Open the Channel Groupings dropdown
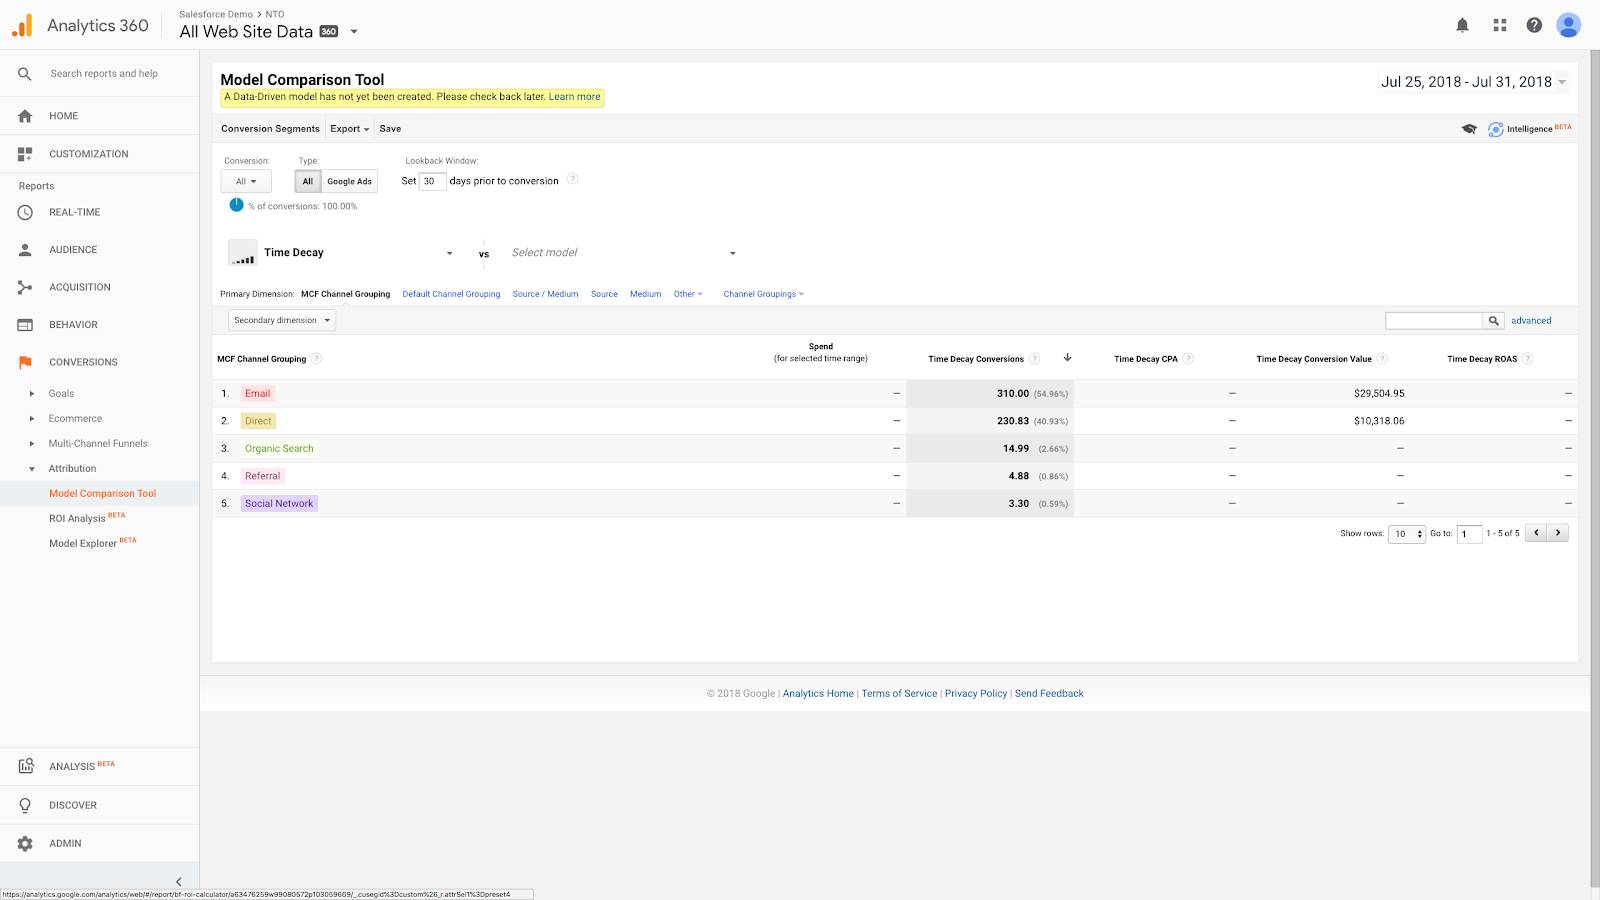Screen dimensions: 1600x900 coord(763,294)
